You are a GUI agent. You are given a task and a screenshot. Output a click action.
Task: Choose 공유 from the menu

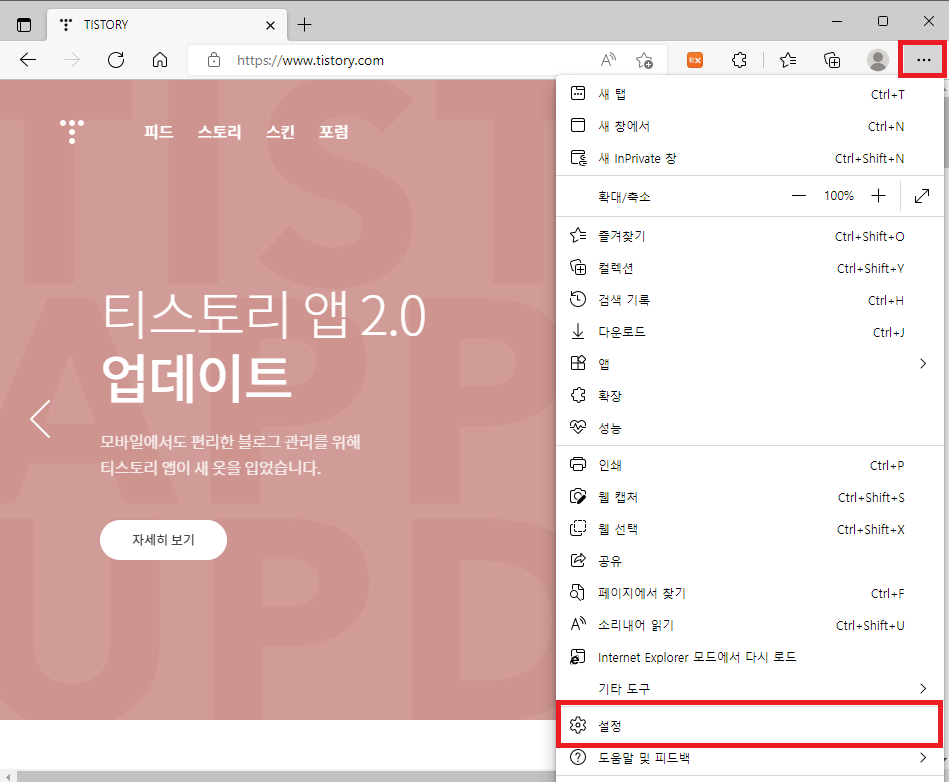click(749, 561)
